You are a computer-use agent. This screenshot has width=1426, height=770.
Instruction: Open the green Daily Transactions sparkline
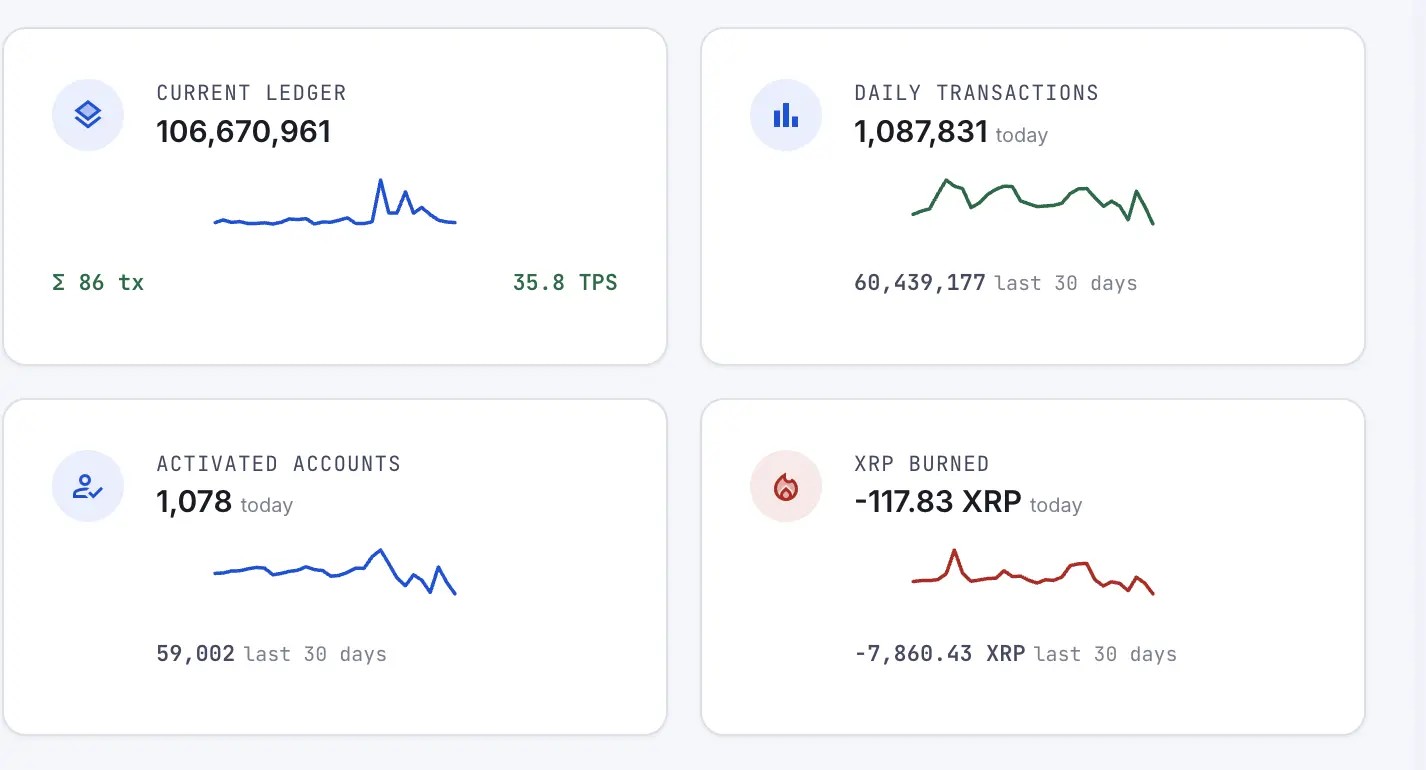[1033, 202]
